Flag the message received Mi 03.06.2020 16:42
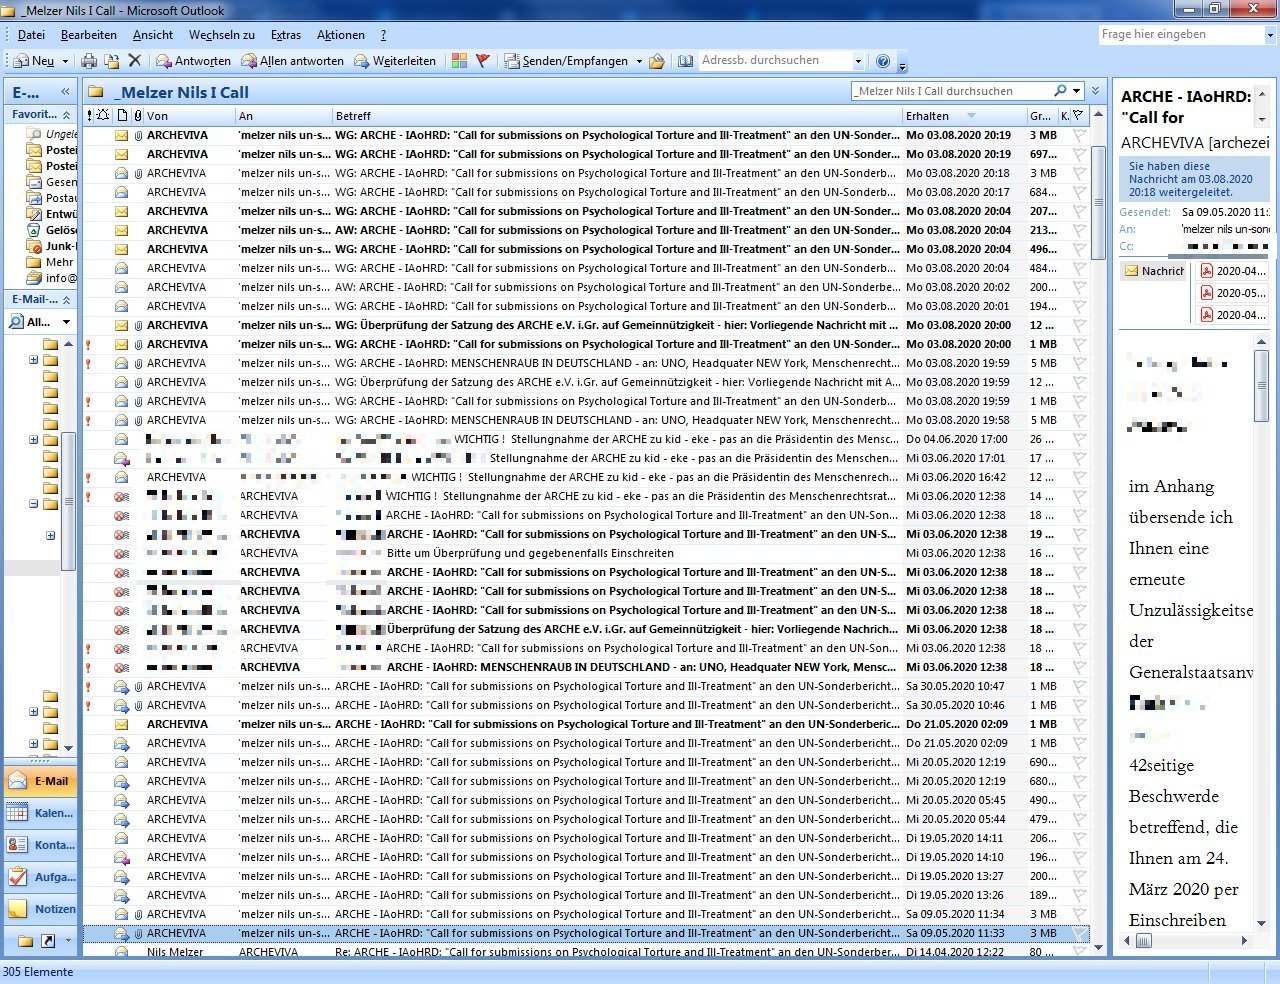1280x984 pixels. pyautogui.click(x=1079, y=477)
